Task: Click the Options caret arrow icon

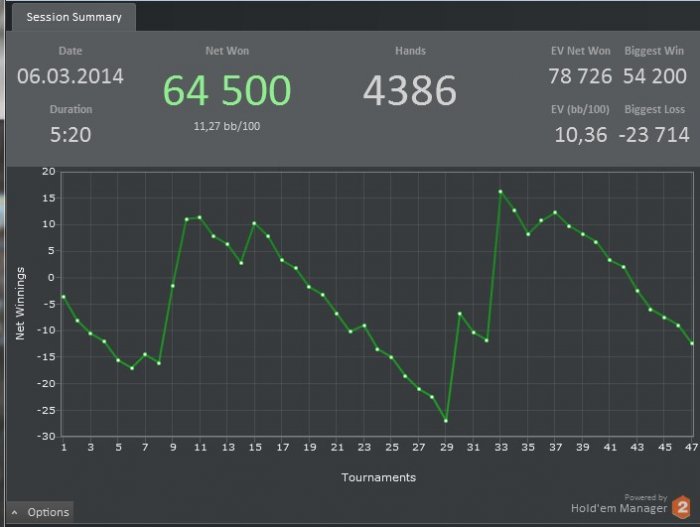Action: coord(15,513)
